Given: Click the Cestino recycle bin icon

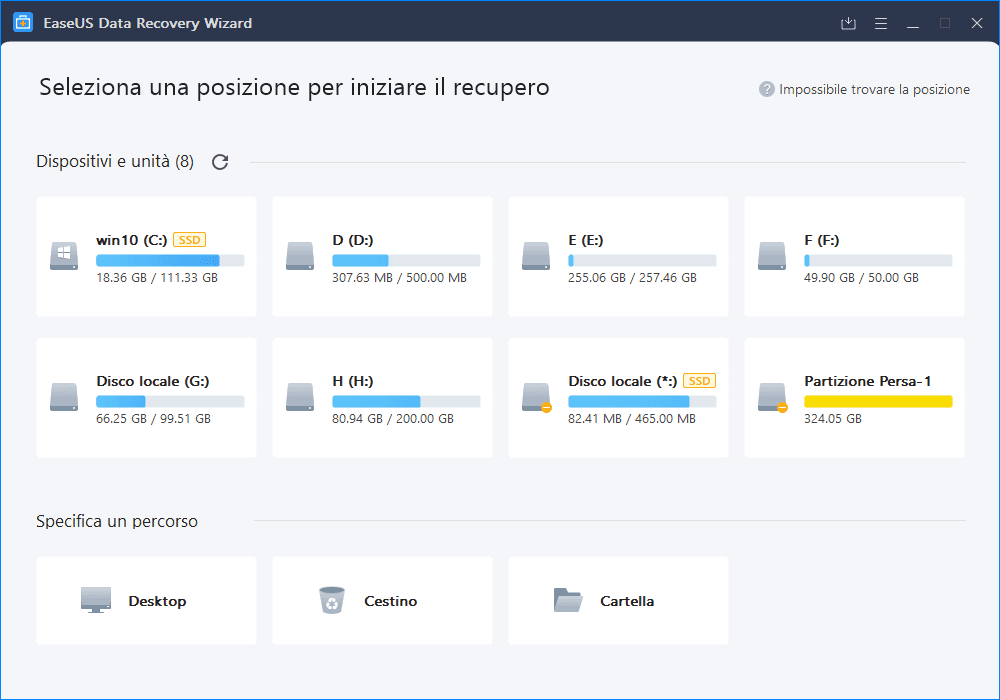Looking at the screenshot, I should 332,600.
